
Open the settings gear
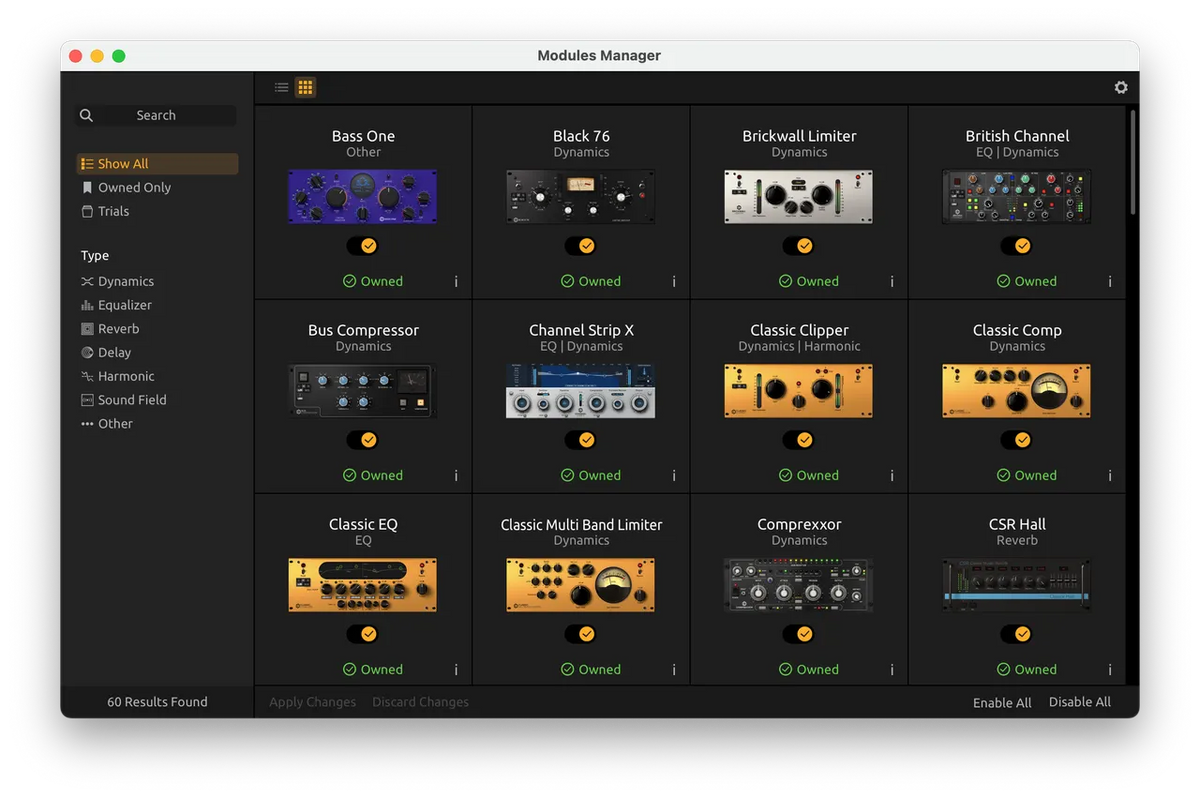click(x=1121, y=87)
